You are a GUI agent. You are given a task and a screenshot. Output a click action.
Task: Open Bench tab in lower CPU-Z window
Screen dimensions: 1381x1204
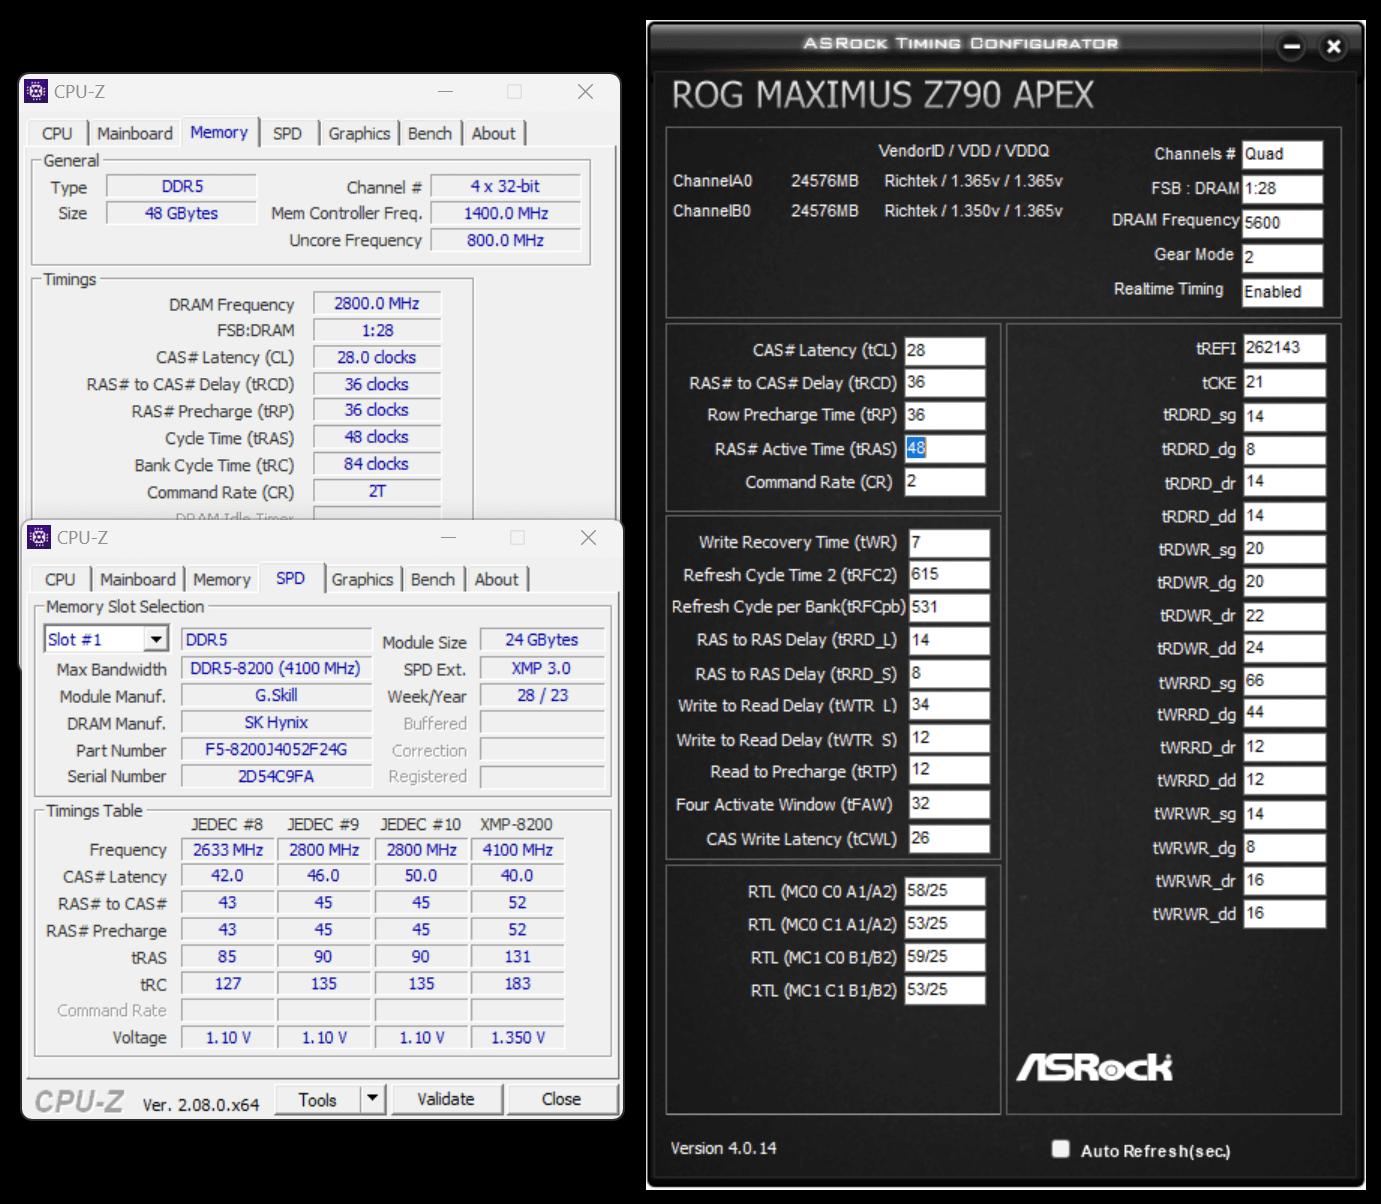(433, 579)
